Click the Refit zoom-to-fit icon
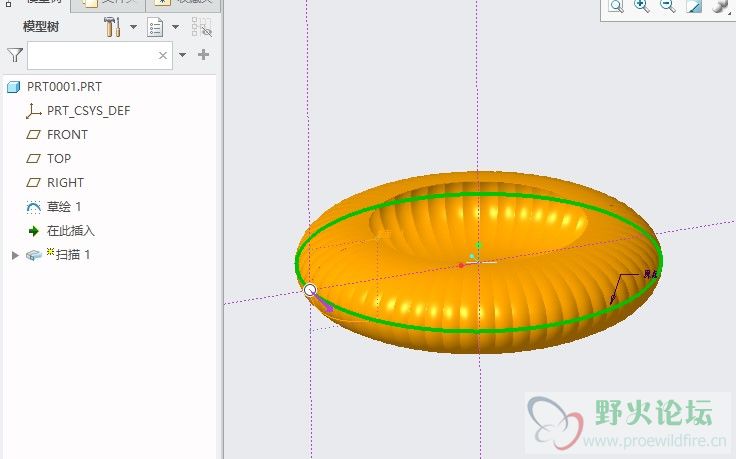This screenshot has width=736, height=459. (616, 6)
